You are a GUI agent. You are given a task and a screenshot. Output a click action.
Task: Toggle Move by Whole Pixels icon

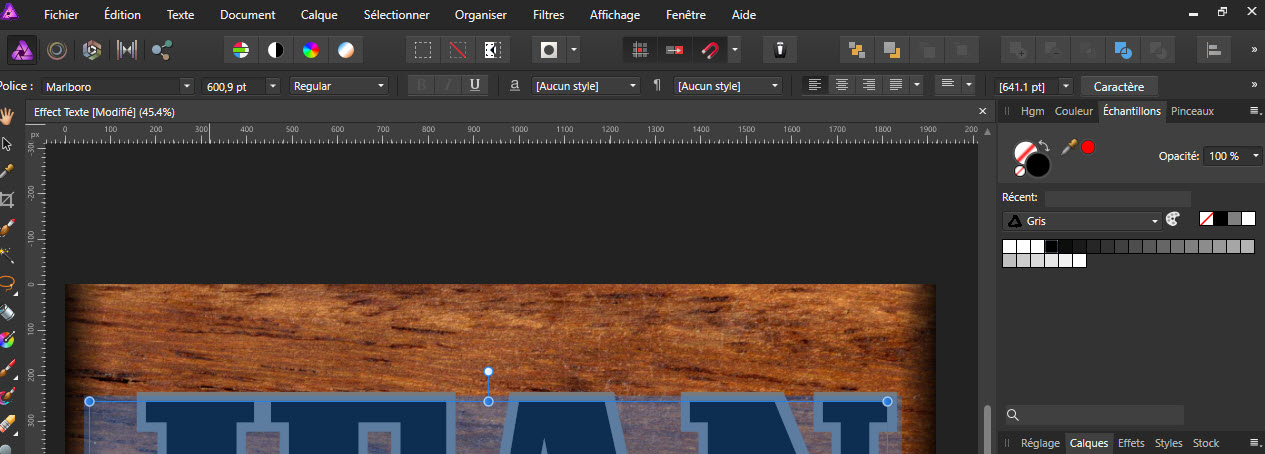(675, 49)
